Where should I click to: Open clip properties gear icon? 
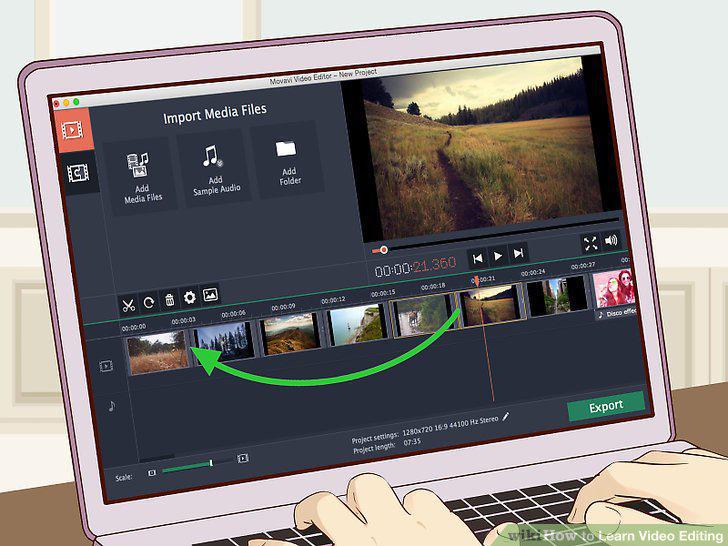[190, 298]
